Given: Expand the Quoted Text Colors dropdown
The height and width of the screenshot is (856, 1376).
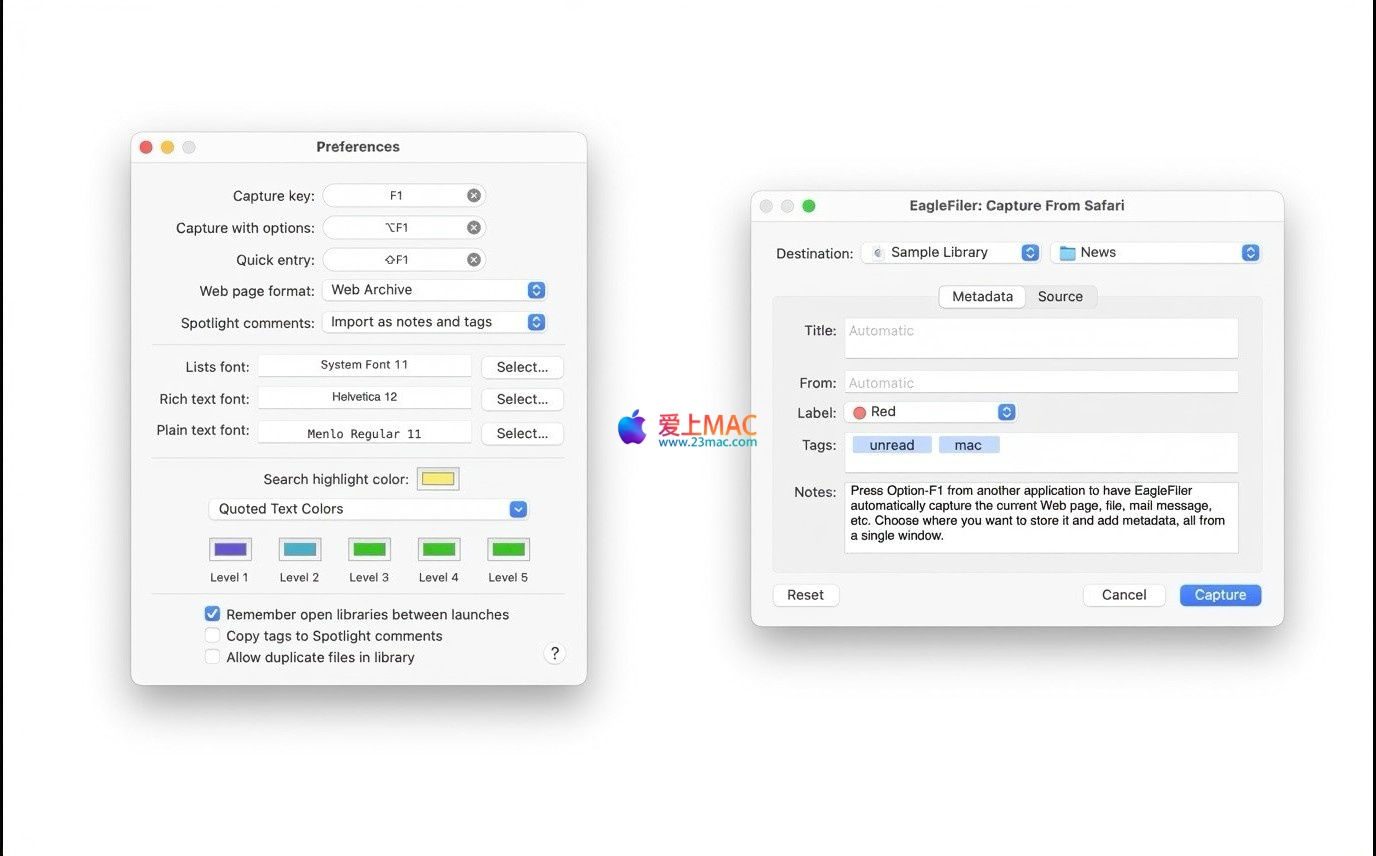Looking at the screenshot, I should click(368, 509).
